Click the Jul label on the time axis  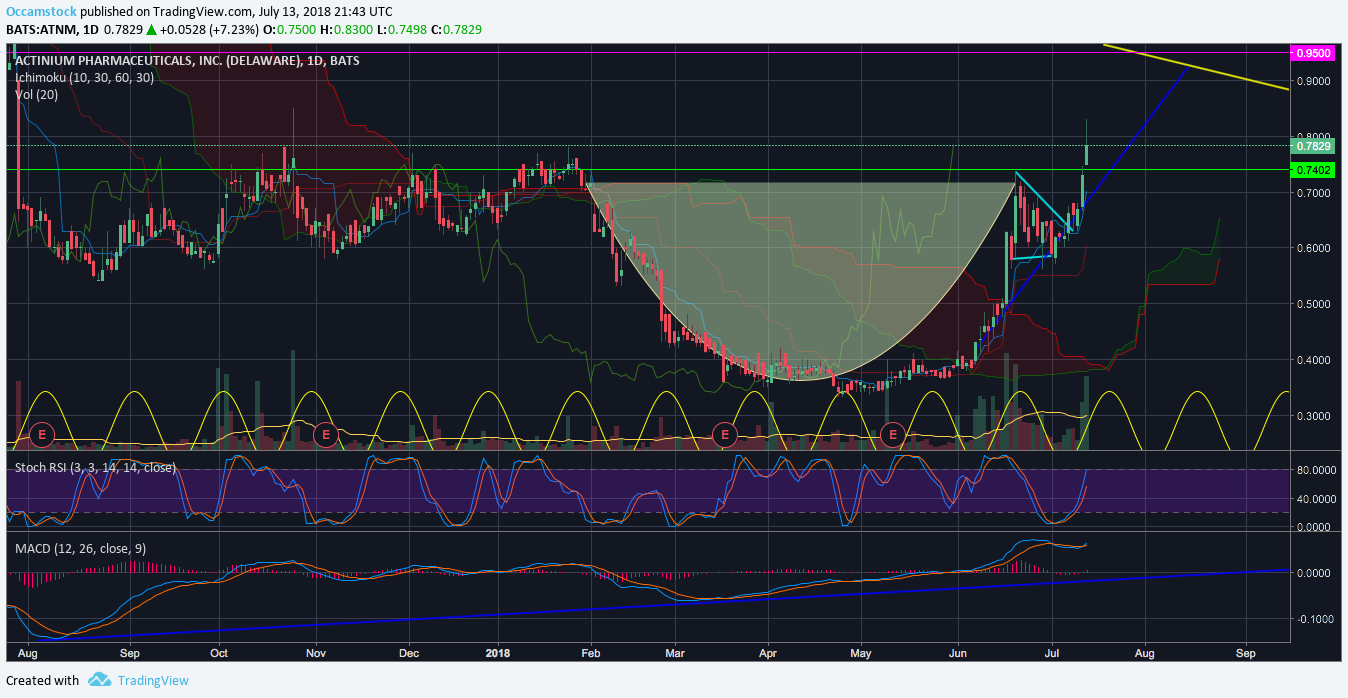tap(1052, 651)
